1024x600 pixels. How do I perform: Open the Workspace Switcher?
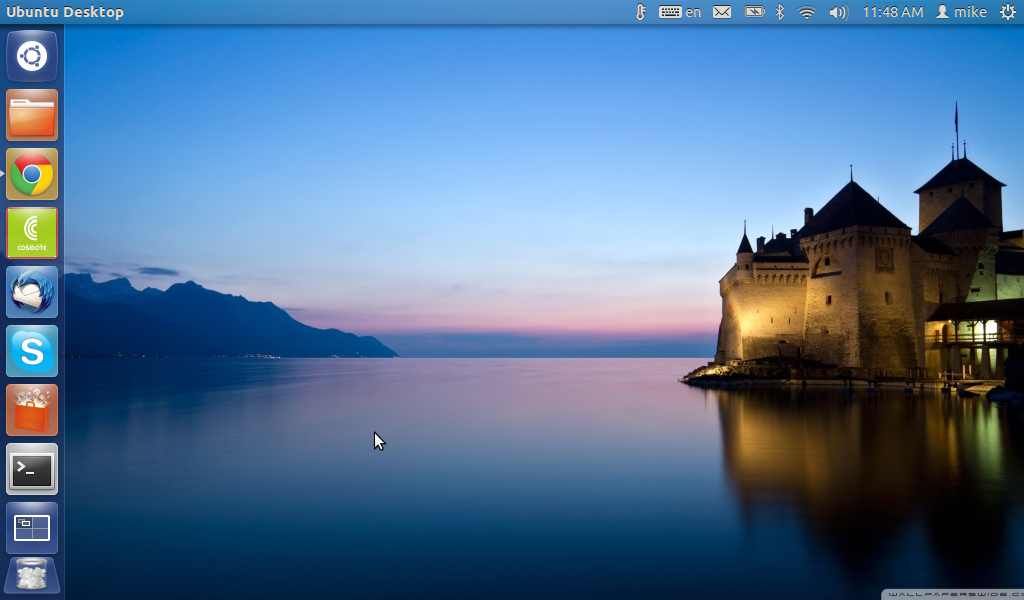[32, 527]
